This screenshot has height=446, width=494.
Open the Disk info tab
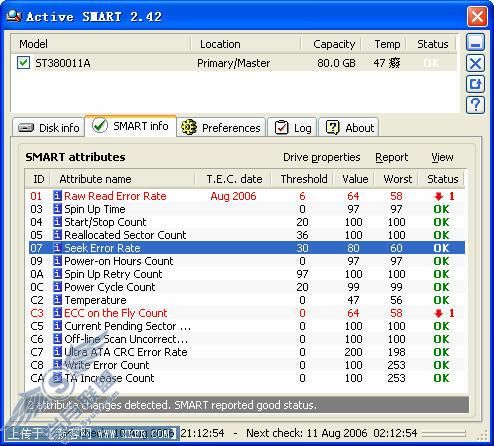(x=49, y=128)
